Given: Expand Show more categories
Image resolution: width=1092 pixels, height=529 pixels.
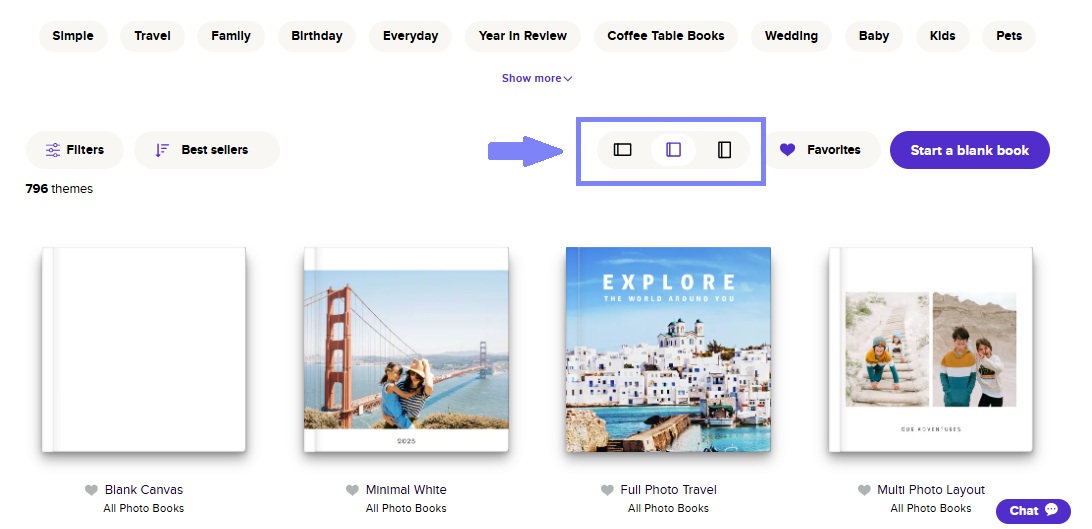Looking at the screenshot, I should (x=537, y=78).
